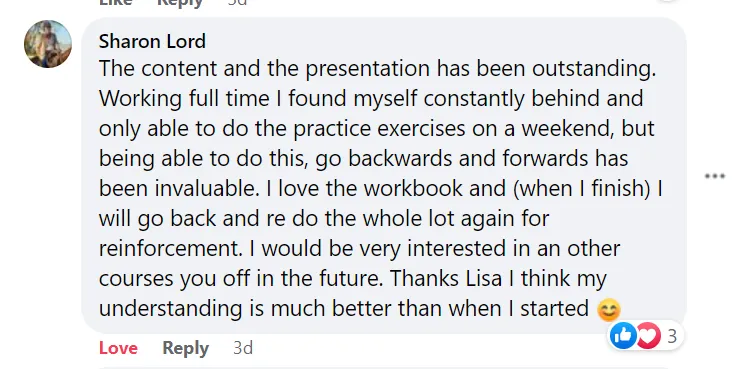
Task: Toggle the Love reaction on Sharon's comment
Action: [118, 348]
